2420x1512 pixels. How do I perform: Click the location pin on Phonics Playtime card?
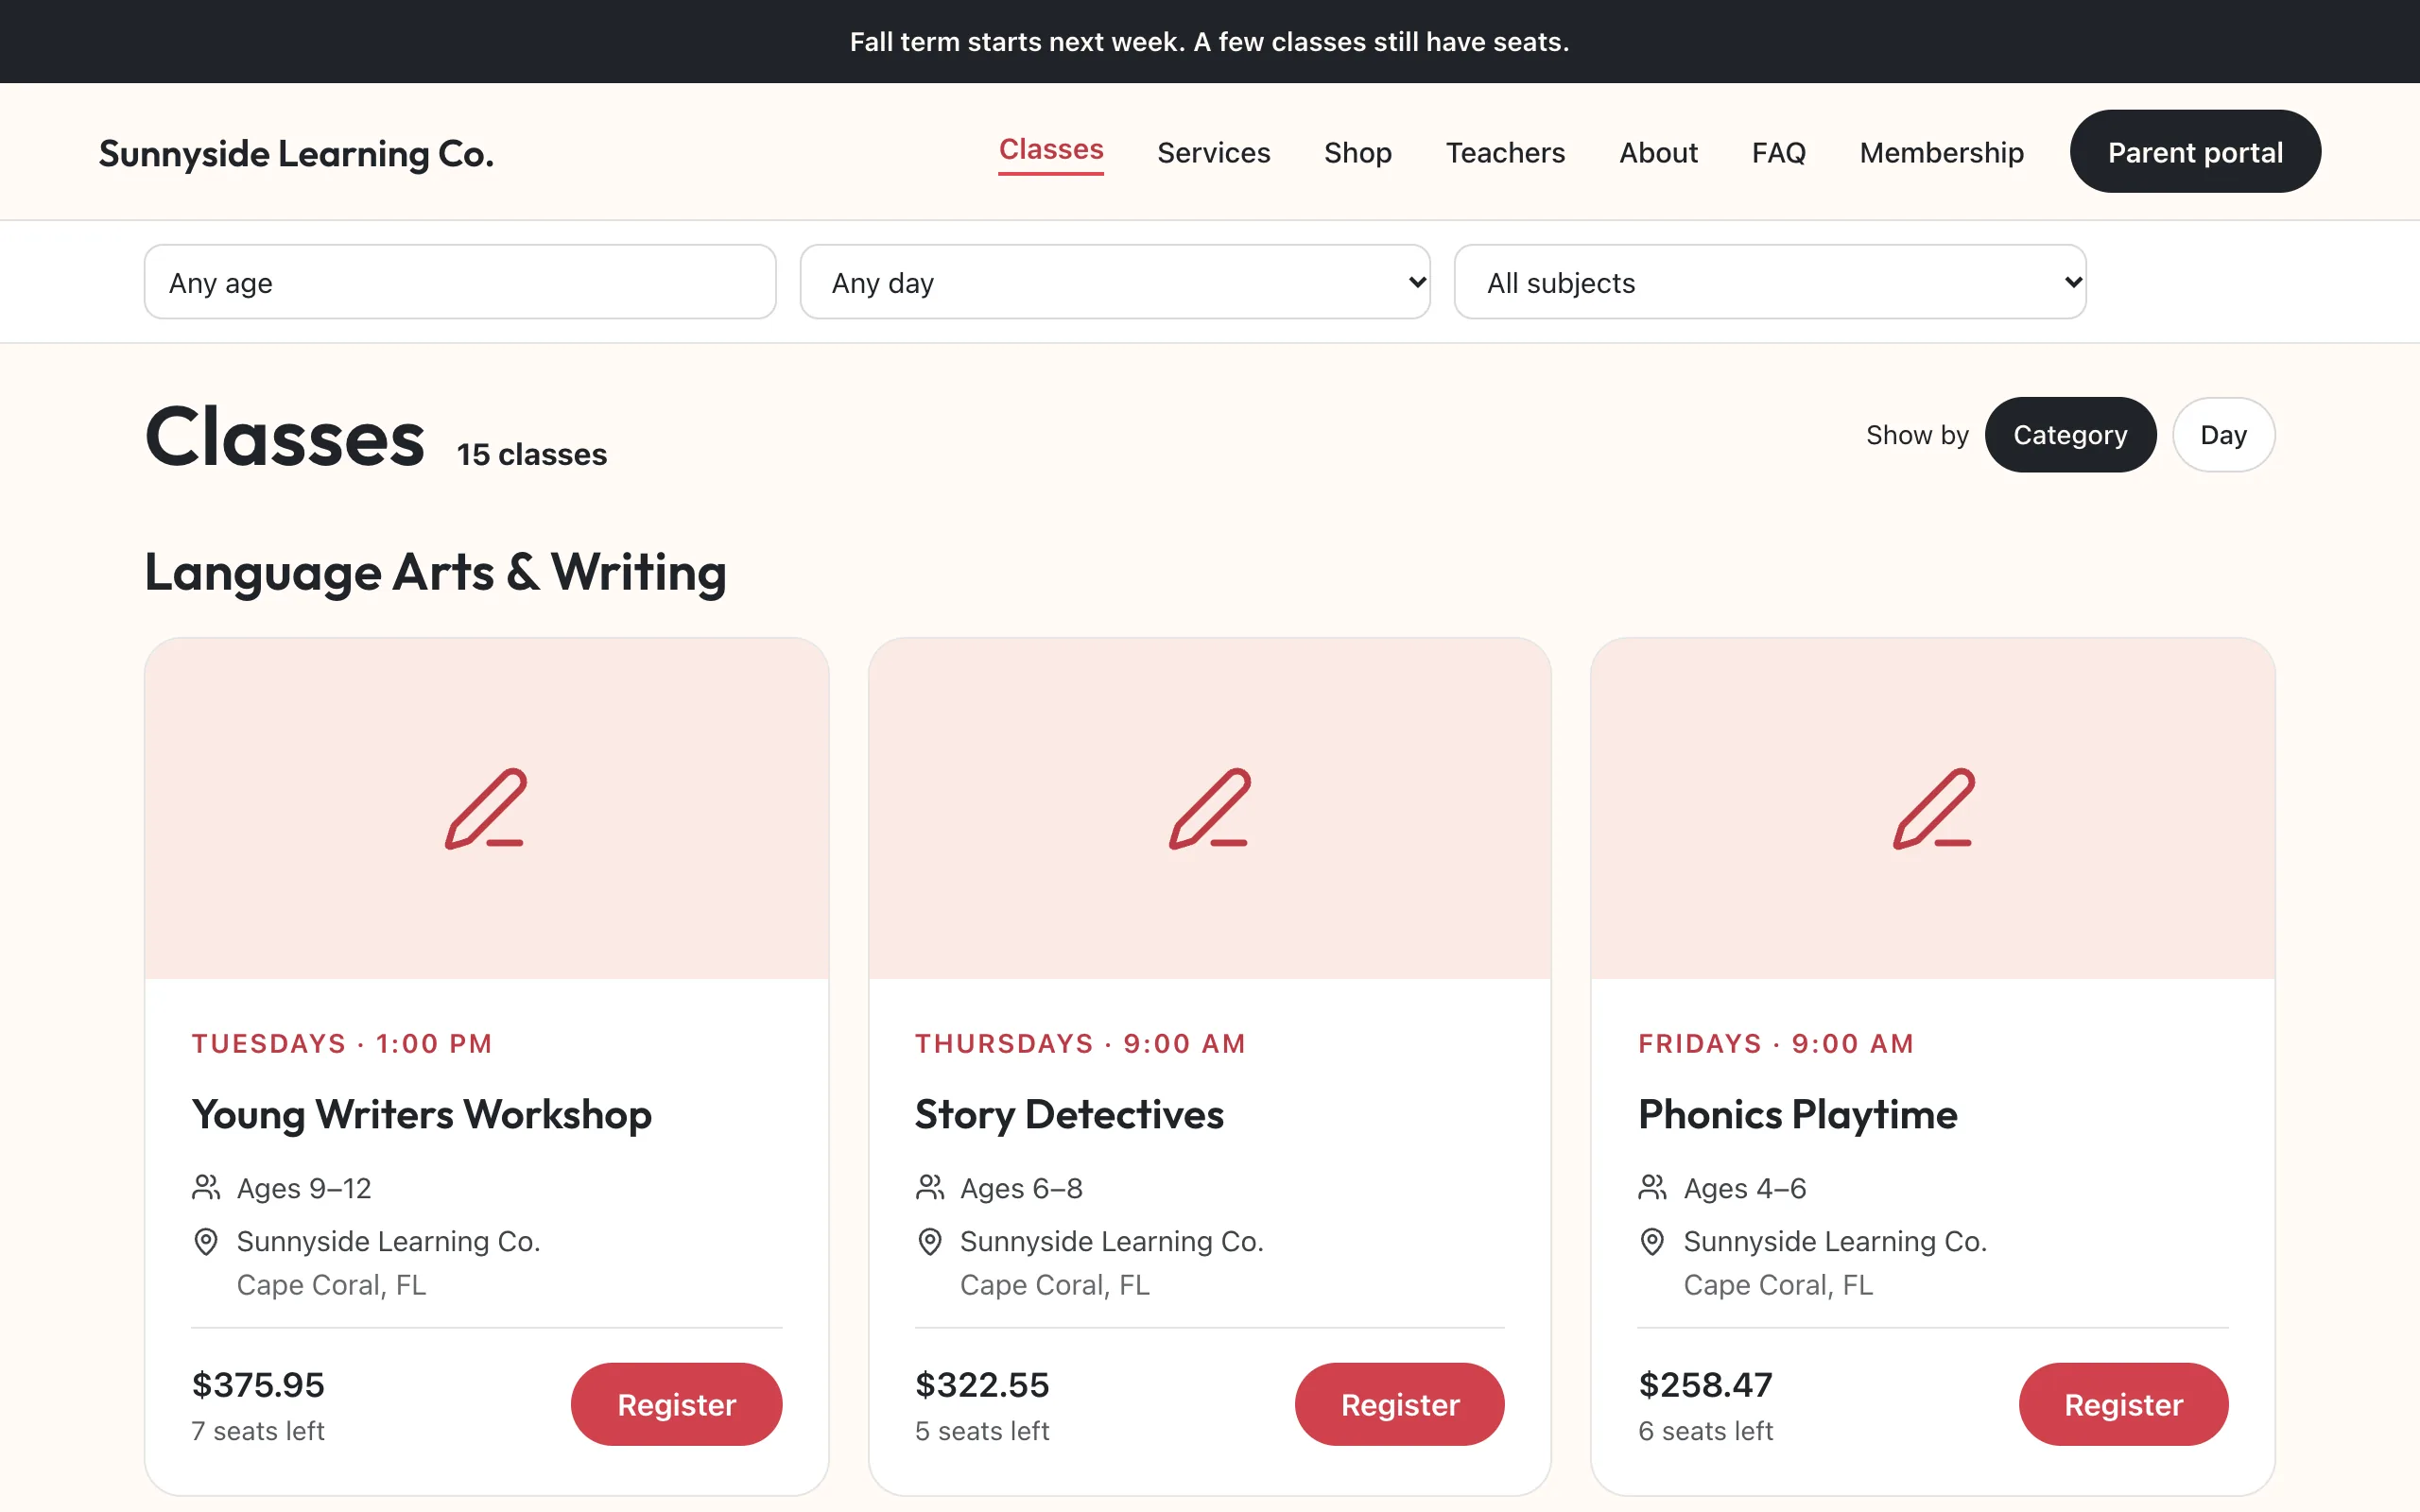(x=1653, y=1241)
